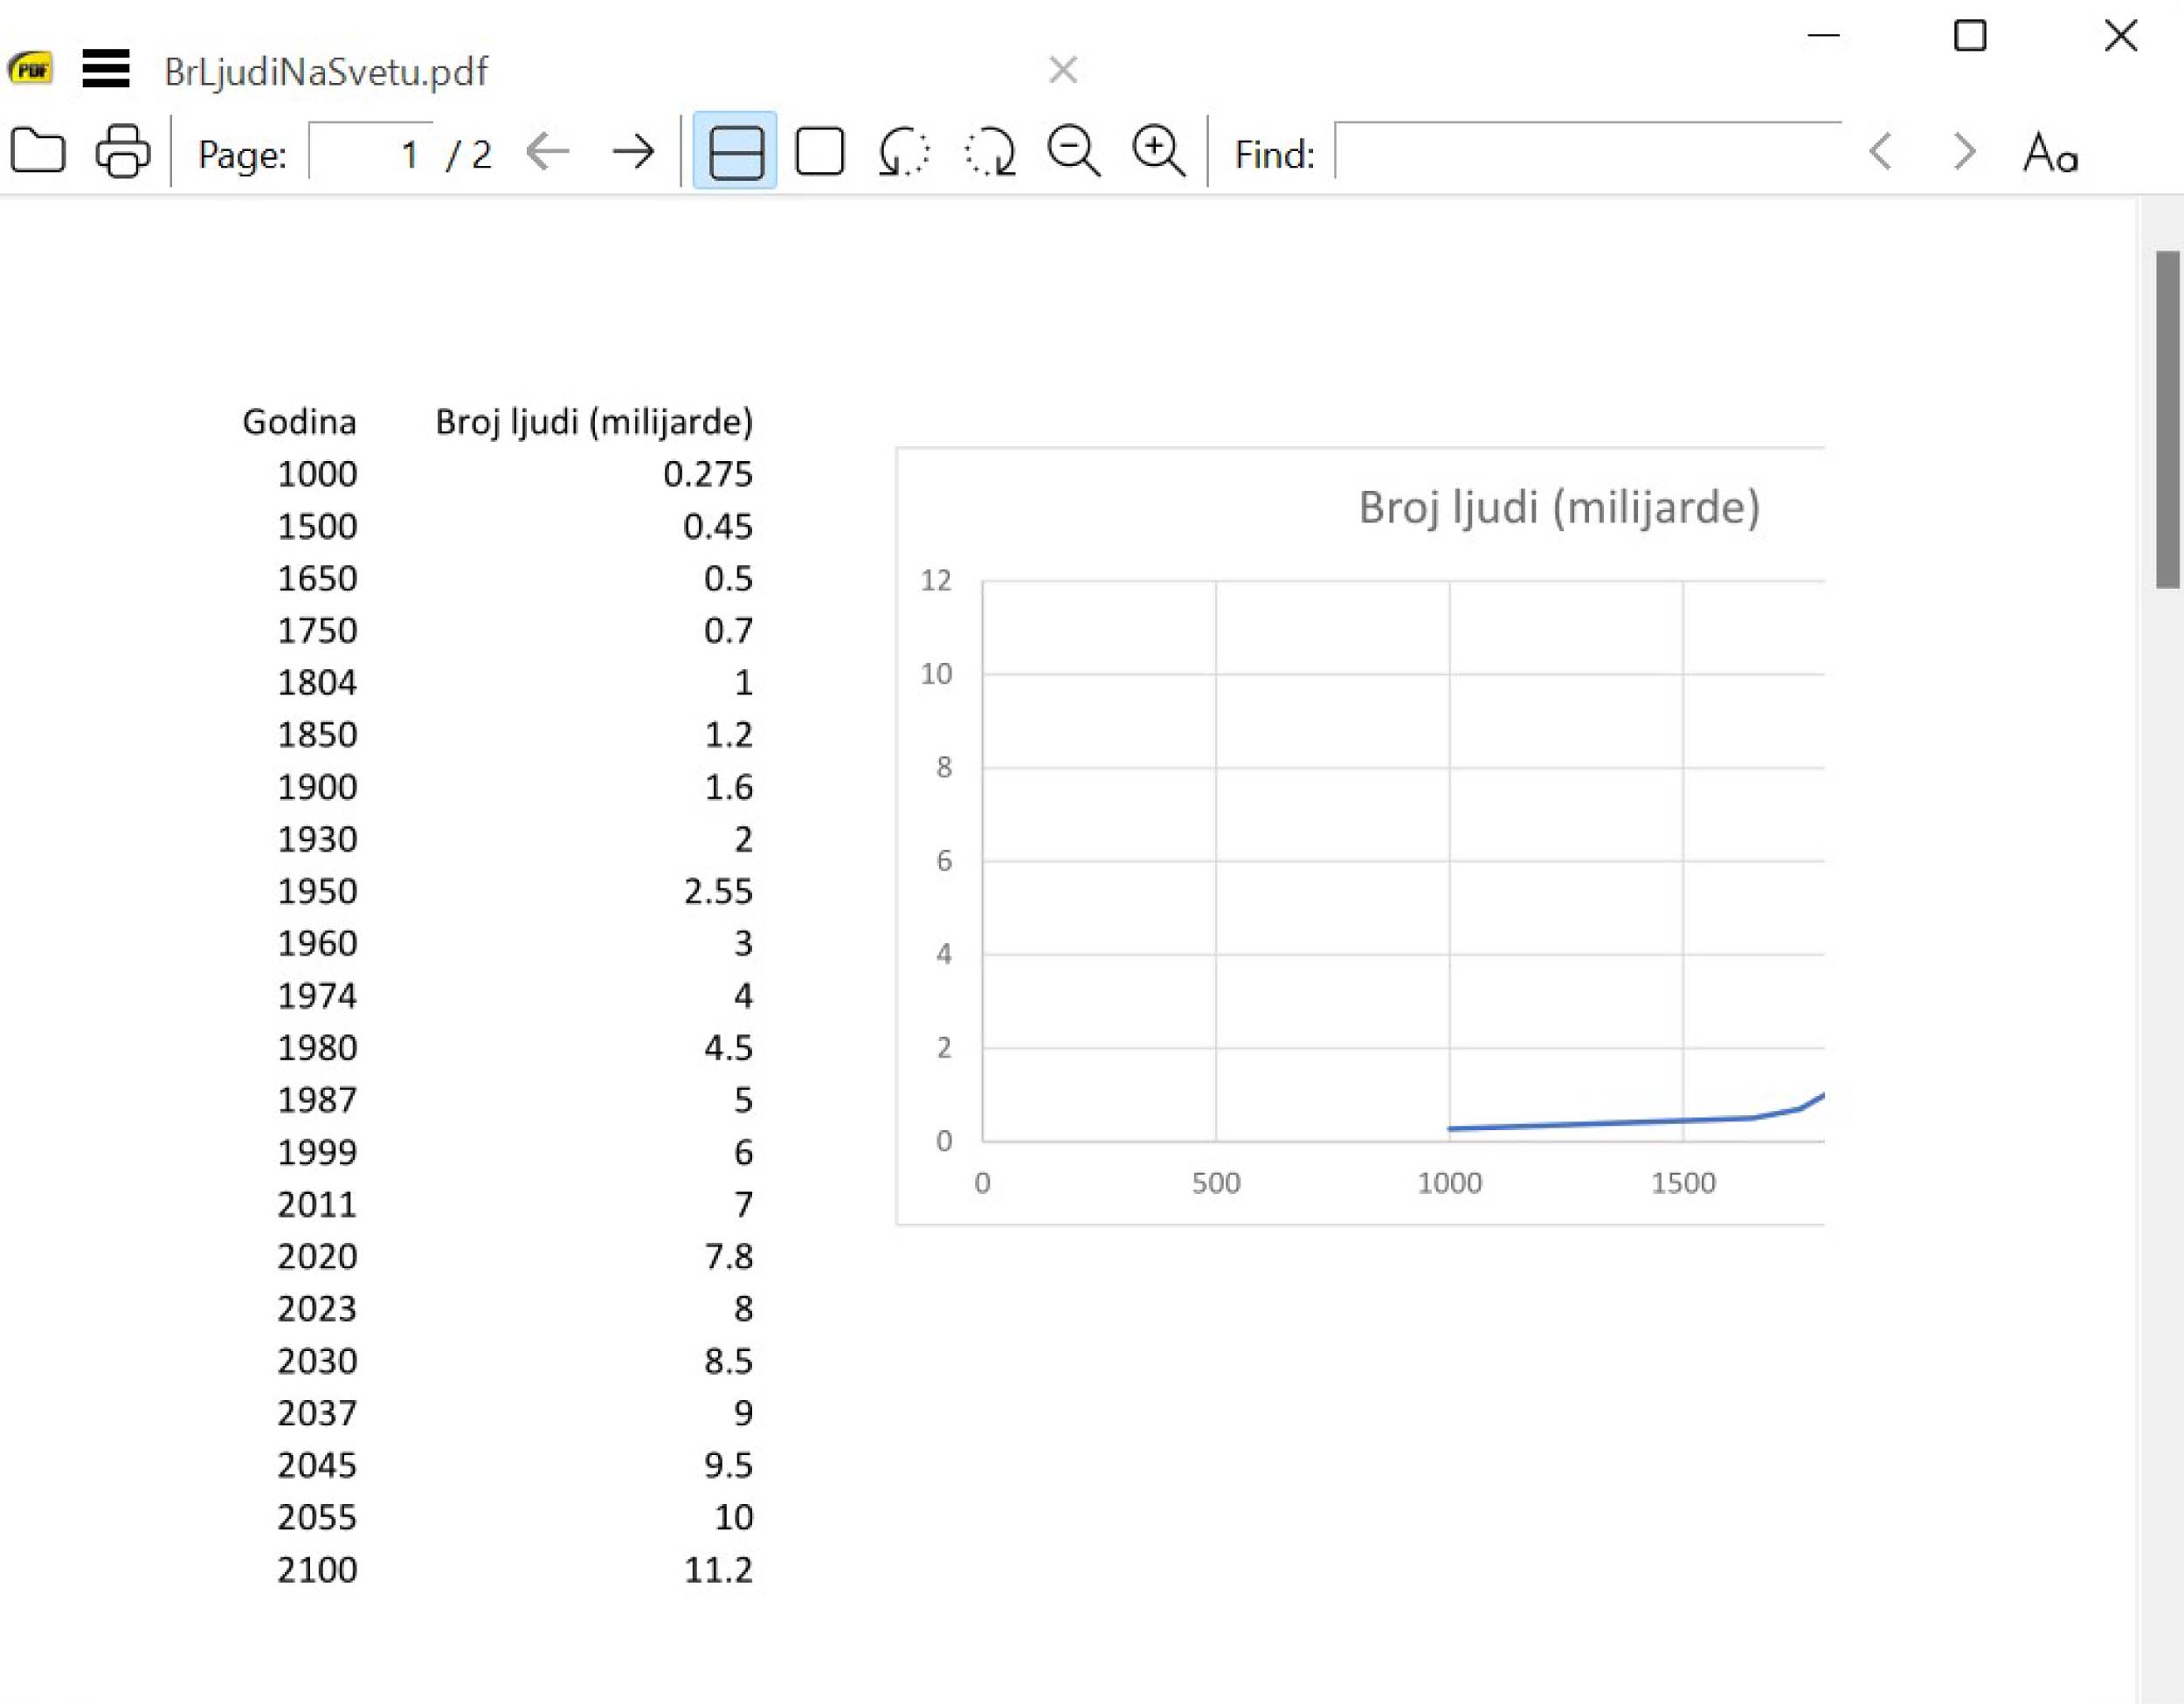Toggle match case option
Viewport: 2184px width, 1704px height.
point(2050,153)
